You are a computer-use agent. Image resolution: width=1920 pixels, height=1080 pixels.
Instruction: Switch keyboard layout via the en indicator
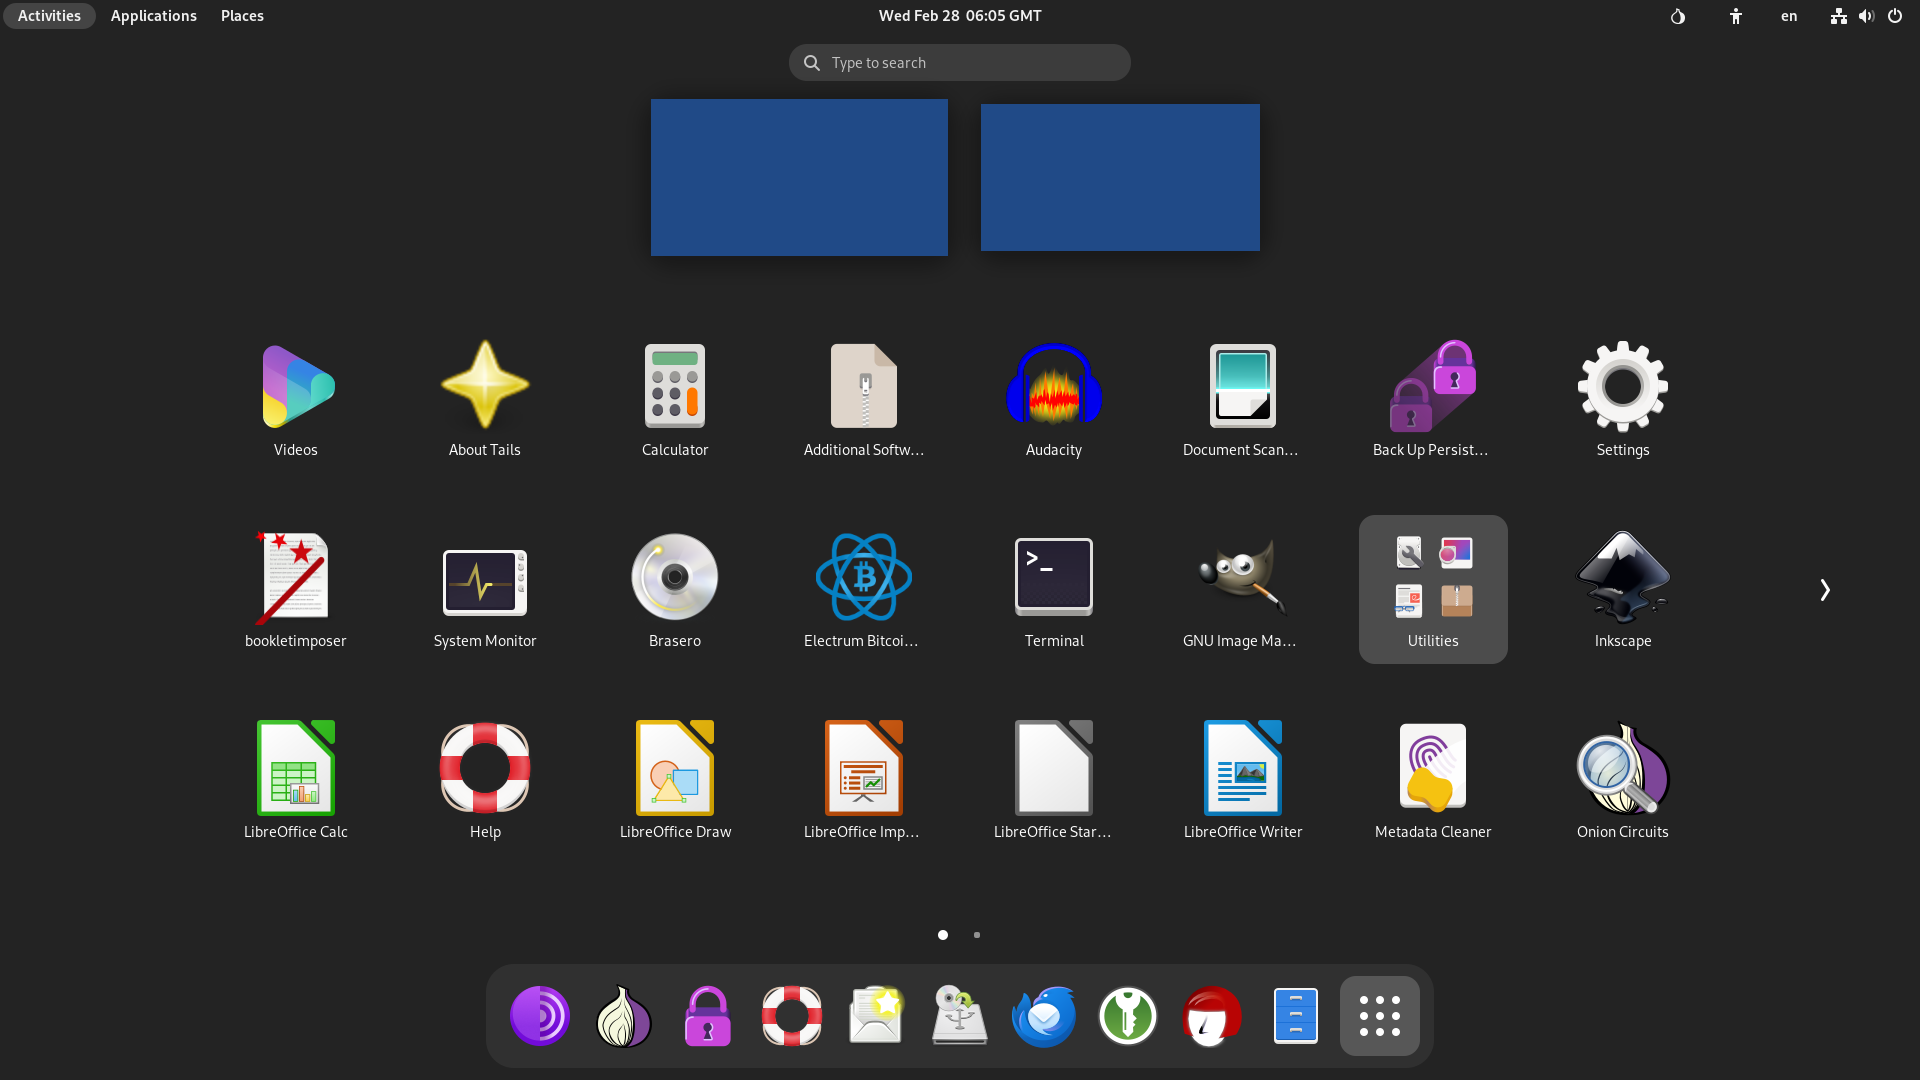pyautogui.click(x=1788, y=16)
